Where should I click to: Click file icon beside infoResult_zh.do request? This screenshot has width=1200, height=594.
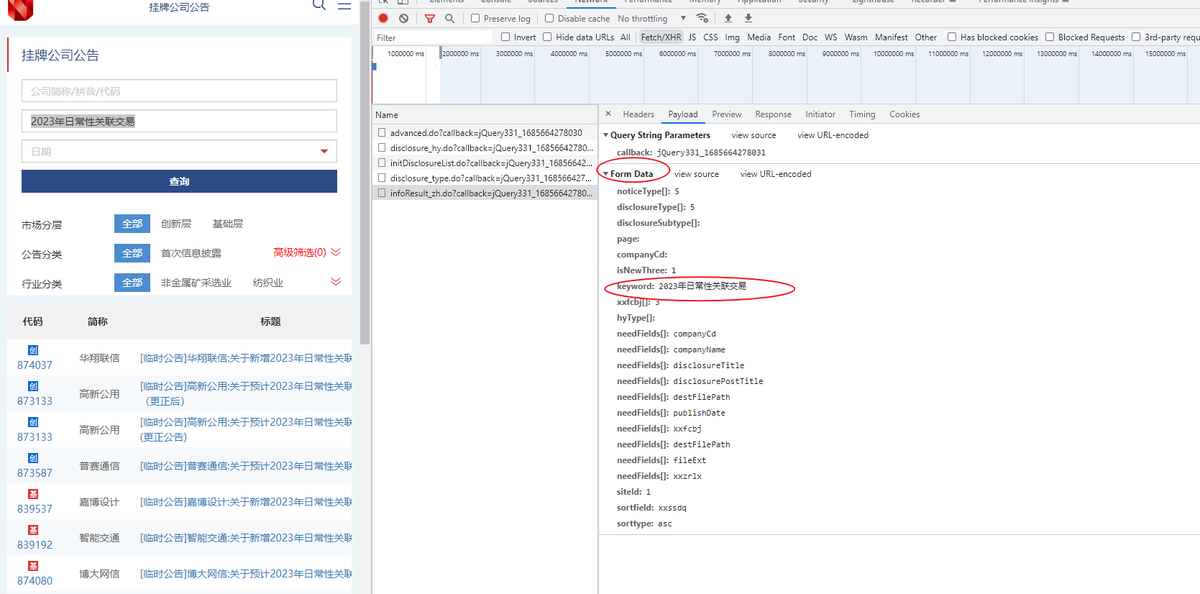[x=382, y=193]
